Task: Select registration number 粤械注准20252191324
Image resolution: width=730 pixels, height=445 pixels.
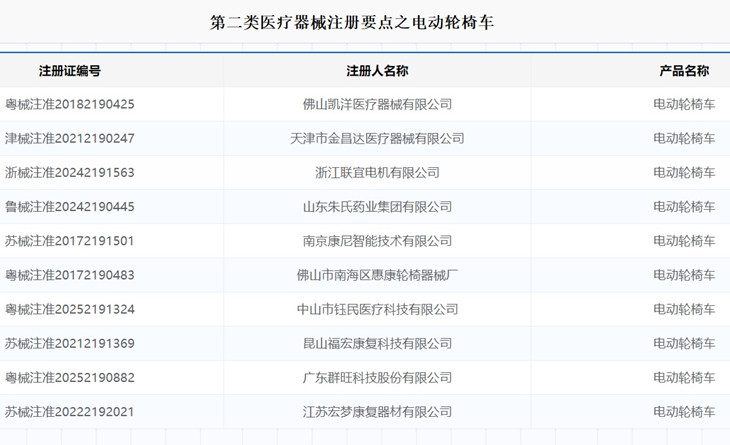Action: point(70,310)
